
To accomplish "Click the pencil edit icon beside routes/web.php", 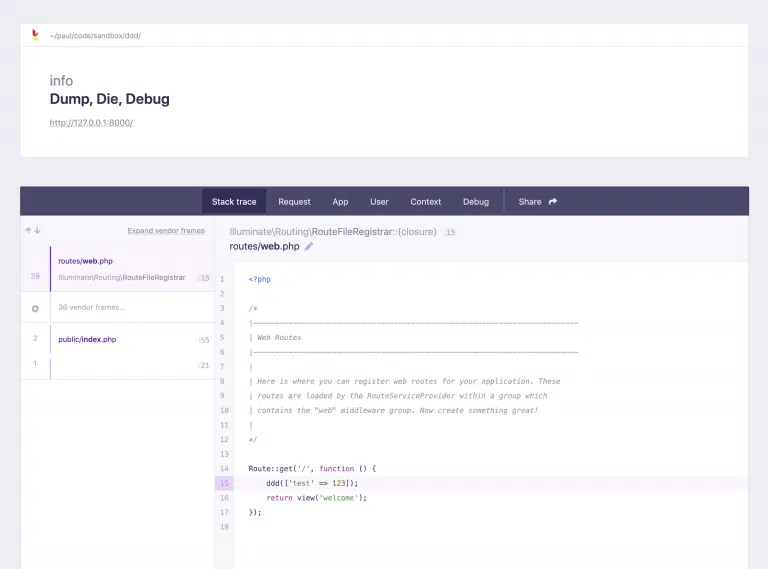I will [309, 246].
